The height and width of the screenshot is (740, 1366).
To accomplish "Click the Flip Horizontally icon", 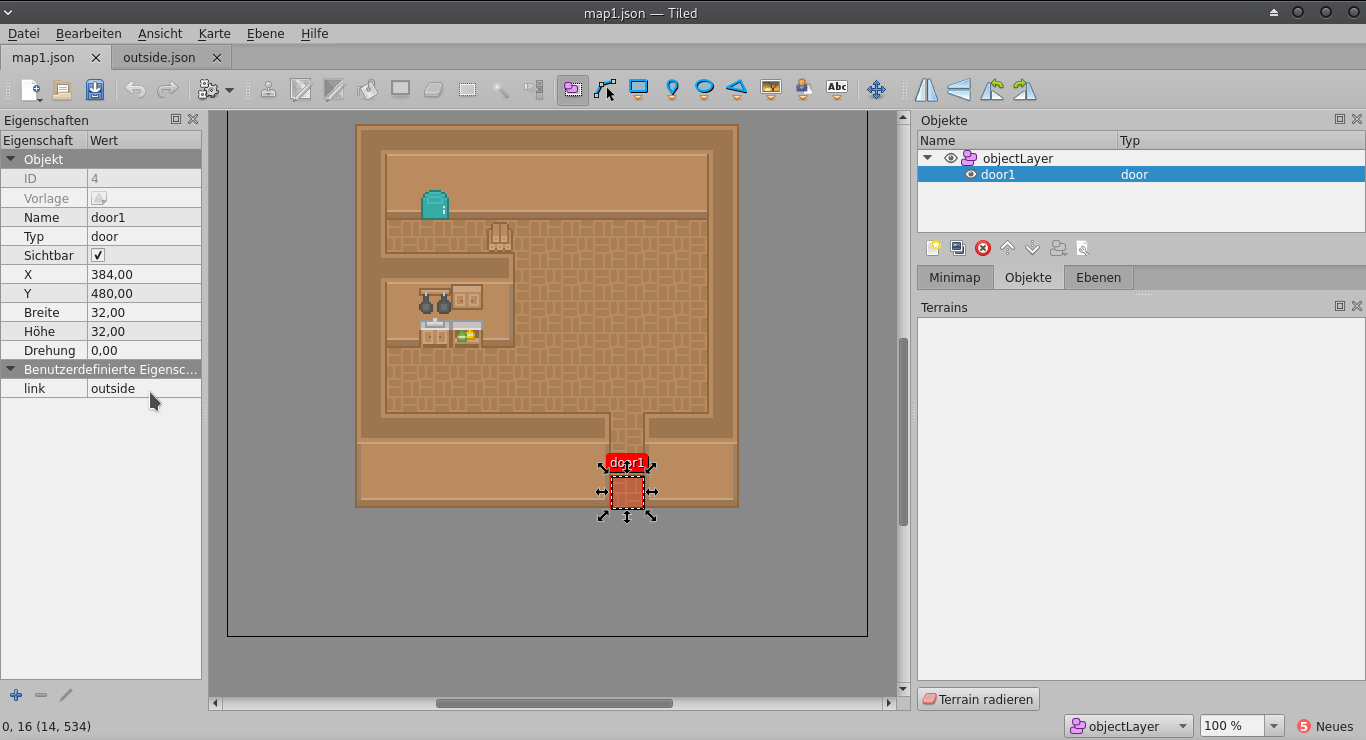I will pyautogui.click(x=927, y=90).
